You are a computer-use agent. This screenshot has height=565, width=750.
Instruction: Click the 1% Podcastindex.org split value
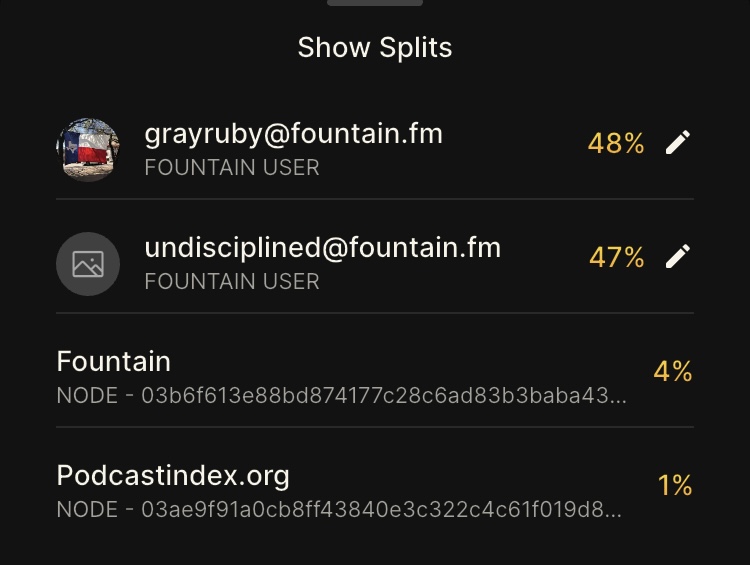click(x=675, y=485)
